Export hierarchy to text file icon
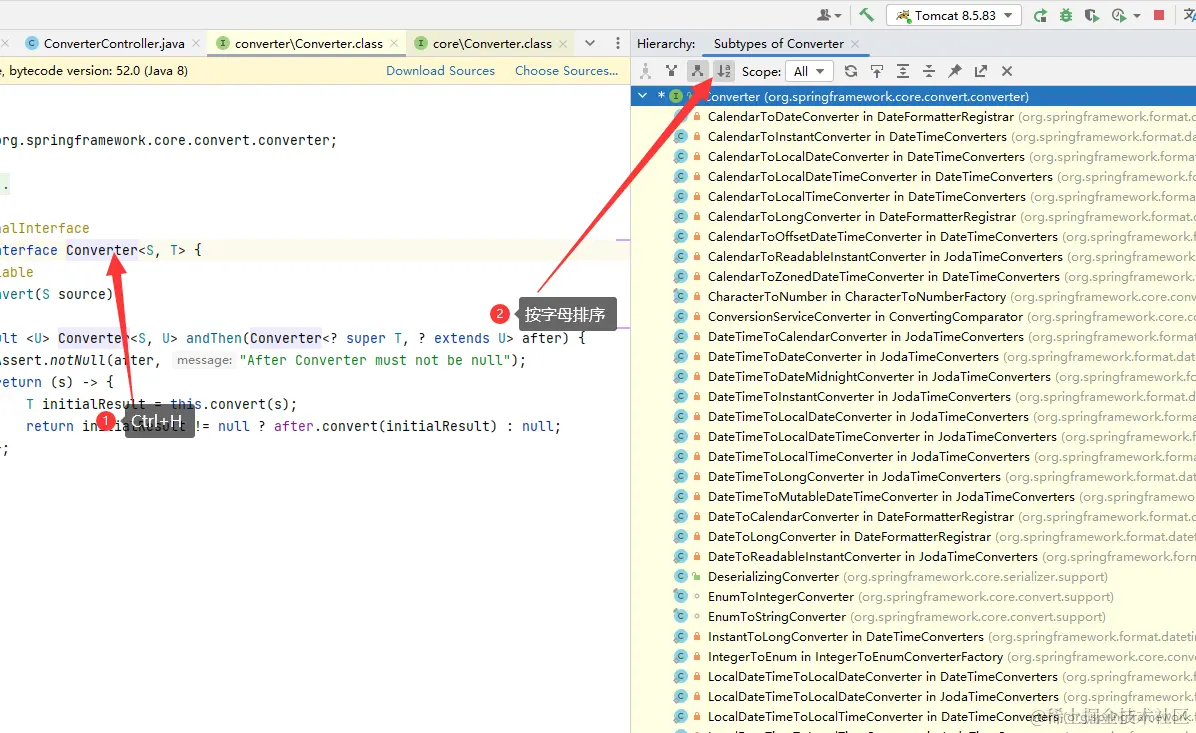1196x733 pixels. [981, 71]
